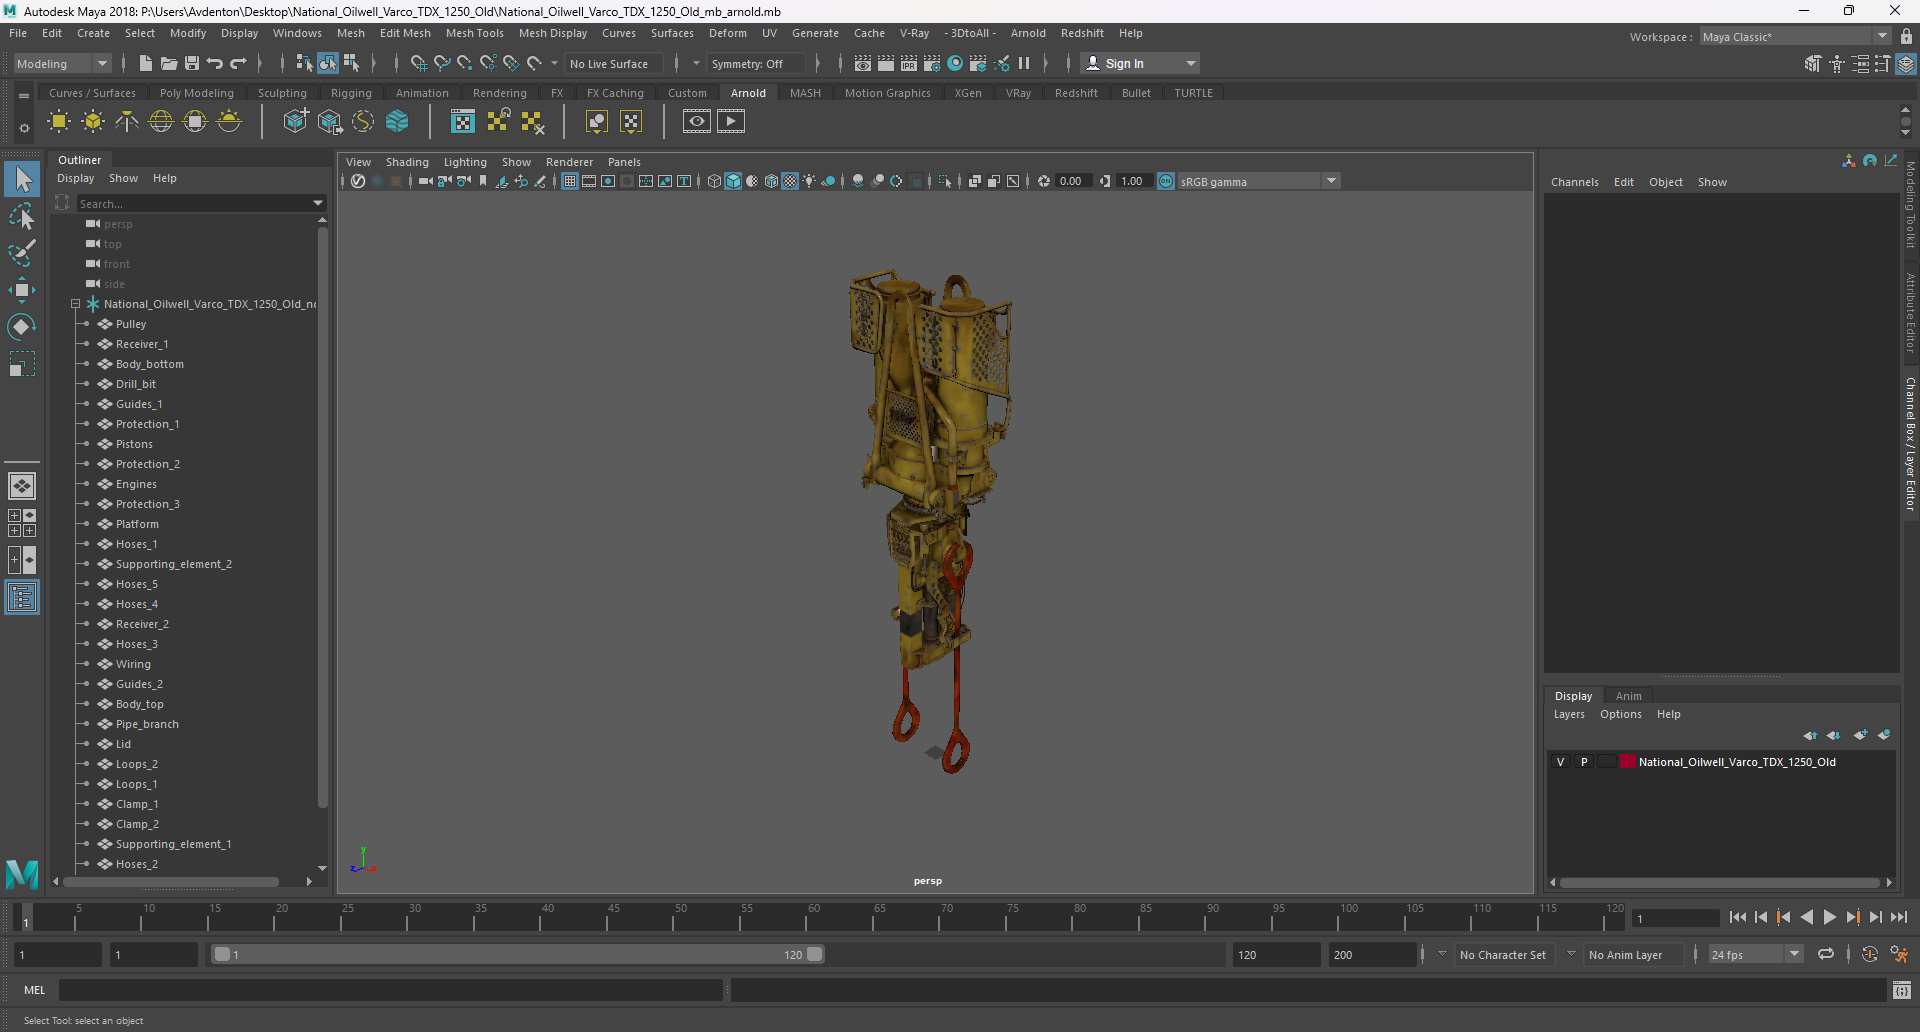Click the range slider bar
This screenshot has height=1032, width=1920.
[x=519, y=955]
